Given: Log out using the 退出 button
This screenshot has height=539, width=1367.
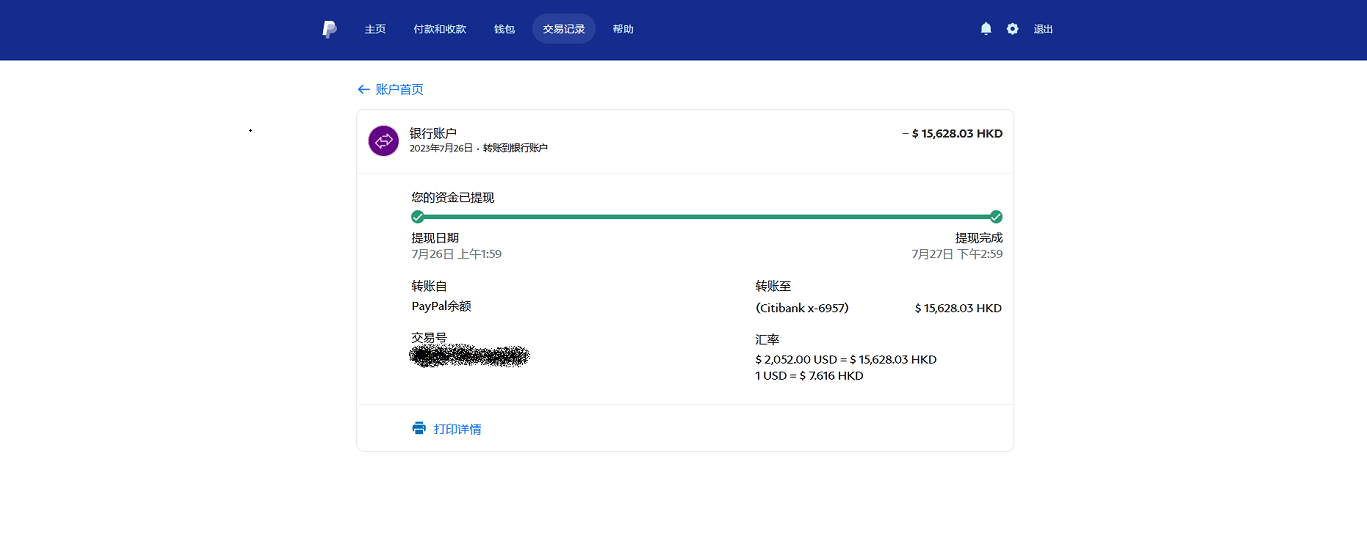Looking at the screenshot, I should pyautogui.click(x=1043, y=29).
